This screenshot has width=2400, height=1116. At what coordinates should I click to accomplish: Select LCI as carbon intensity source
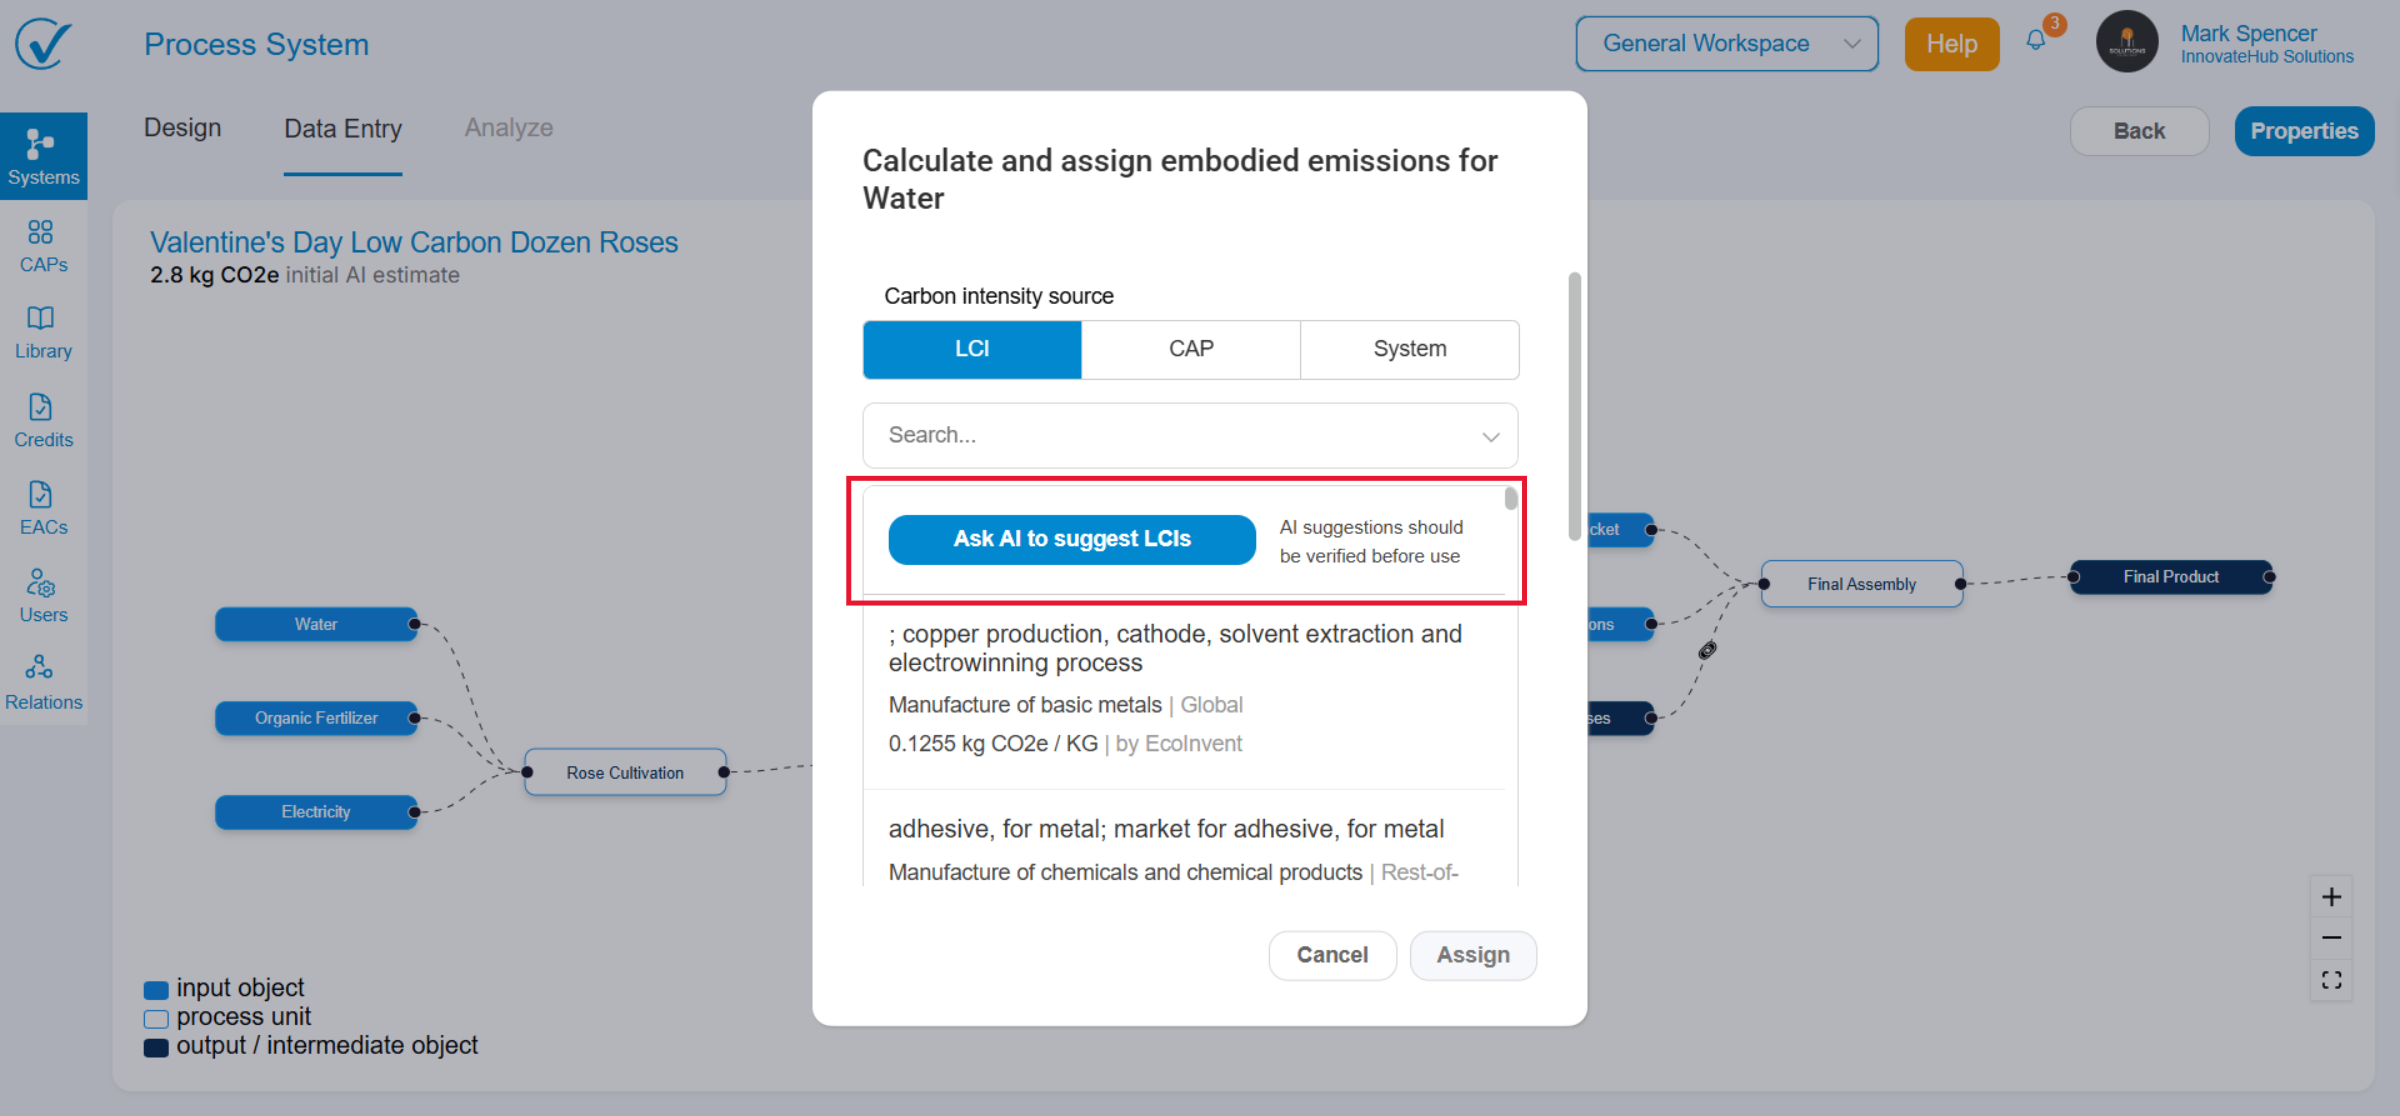(972, 349)
